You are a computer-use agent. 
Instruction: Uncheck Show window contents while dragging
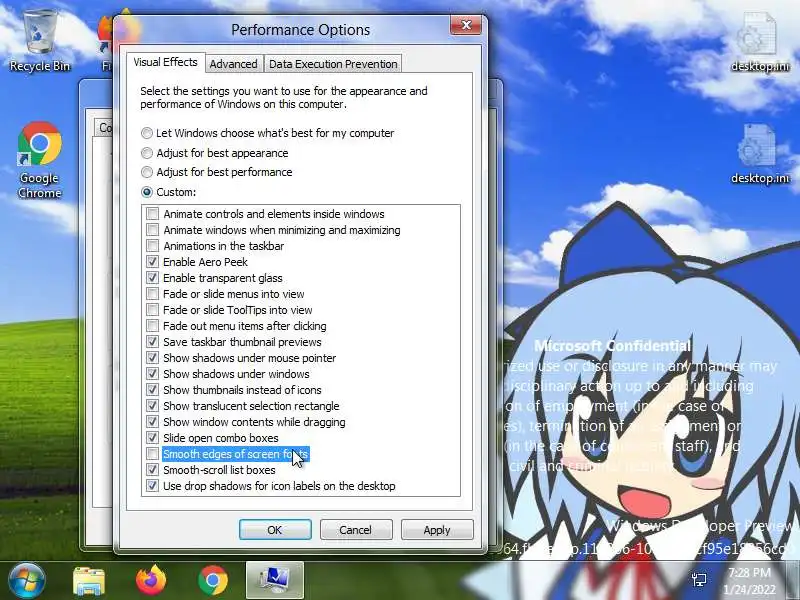click(x=153, y=421)
